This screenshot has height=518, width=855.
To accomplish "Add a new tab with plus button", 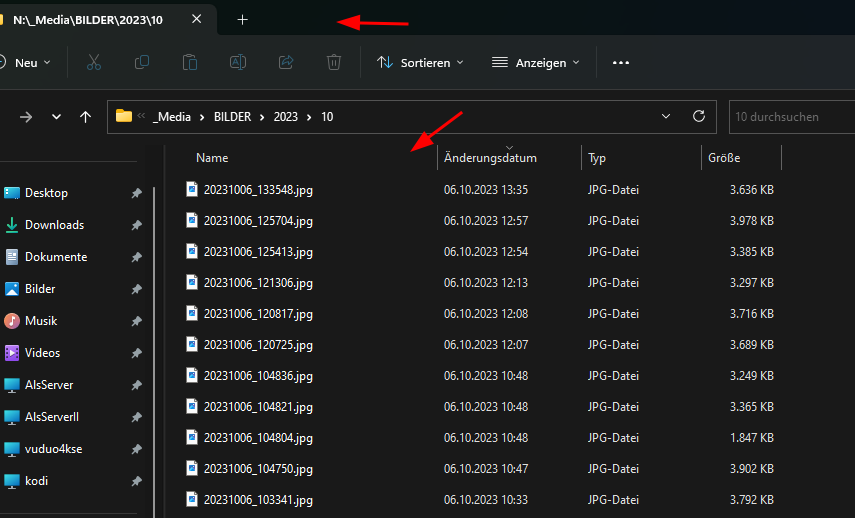I will [243, 20].
